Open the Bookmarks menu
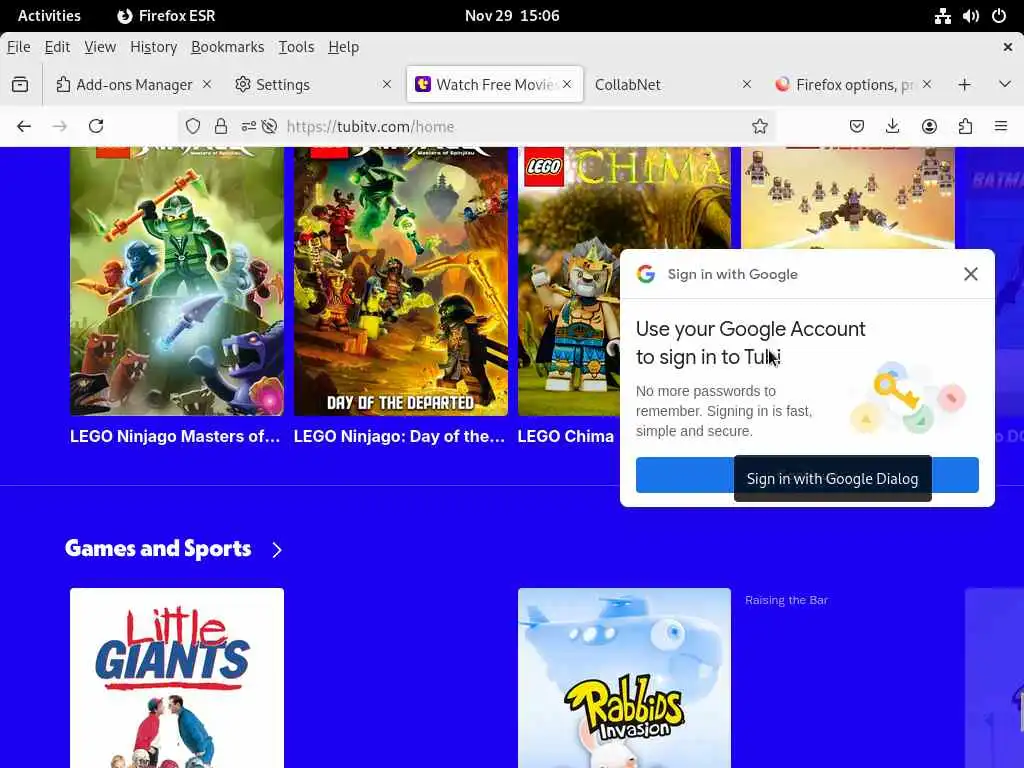Screen dimensions: 1024x768 pyautogui.click(x=227, y=47)
